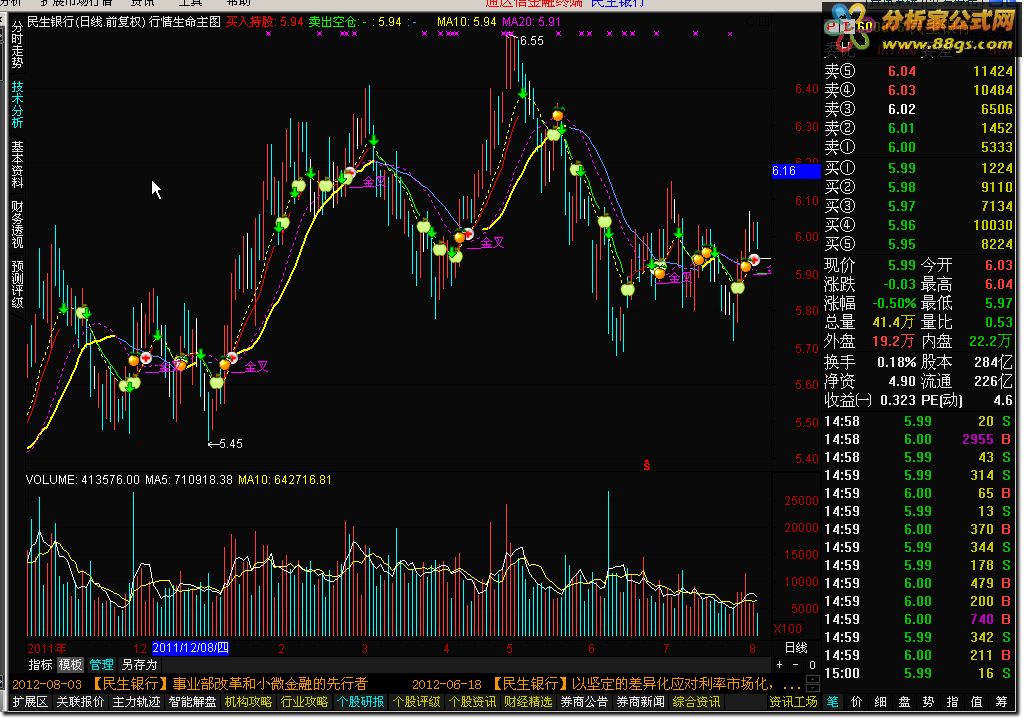Select the 指 tab in quote panel
This screenshot has height=719, width=1024.
953,702
